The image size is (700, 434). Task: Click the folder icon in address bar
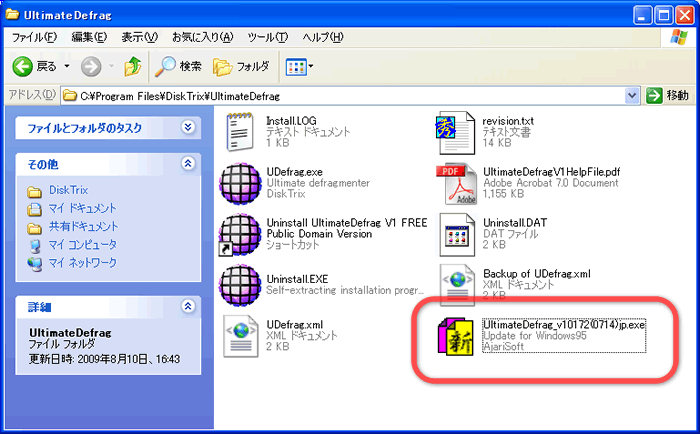69,96
